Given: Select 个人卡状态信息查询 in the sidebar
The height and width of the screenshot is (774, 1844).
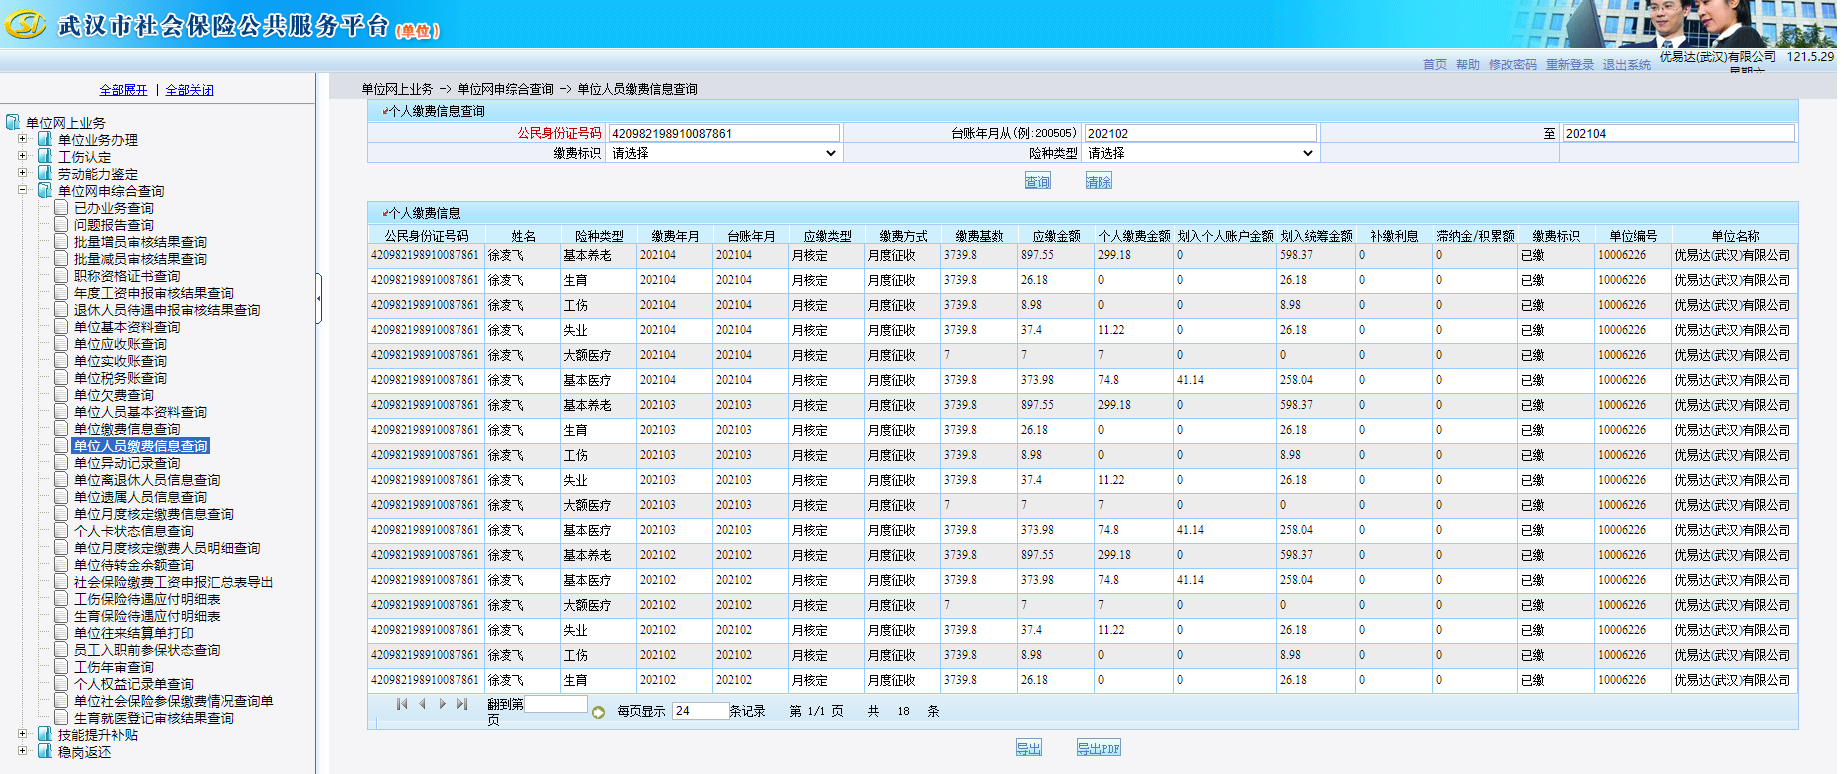Looking at the screenshot, I should coord(134,531).
